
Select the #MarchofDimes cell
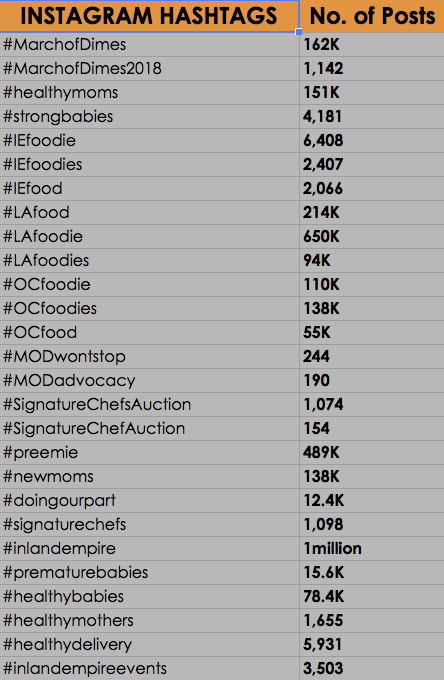pyautogui.click(x=149, y=44)
